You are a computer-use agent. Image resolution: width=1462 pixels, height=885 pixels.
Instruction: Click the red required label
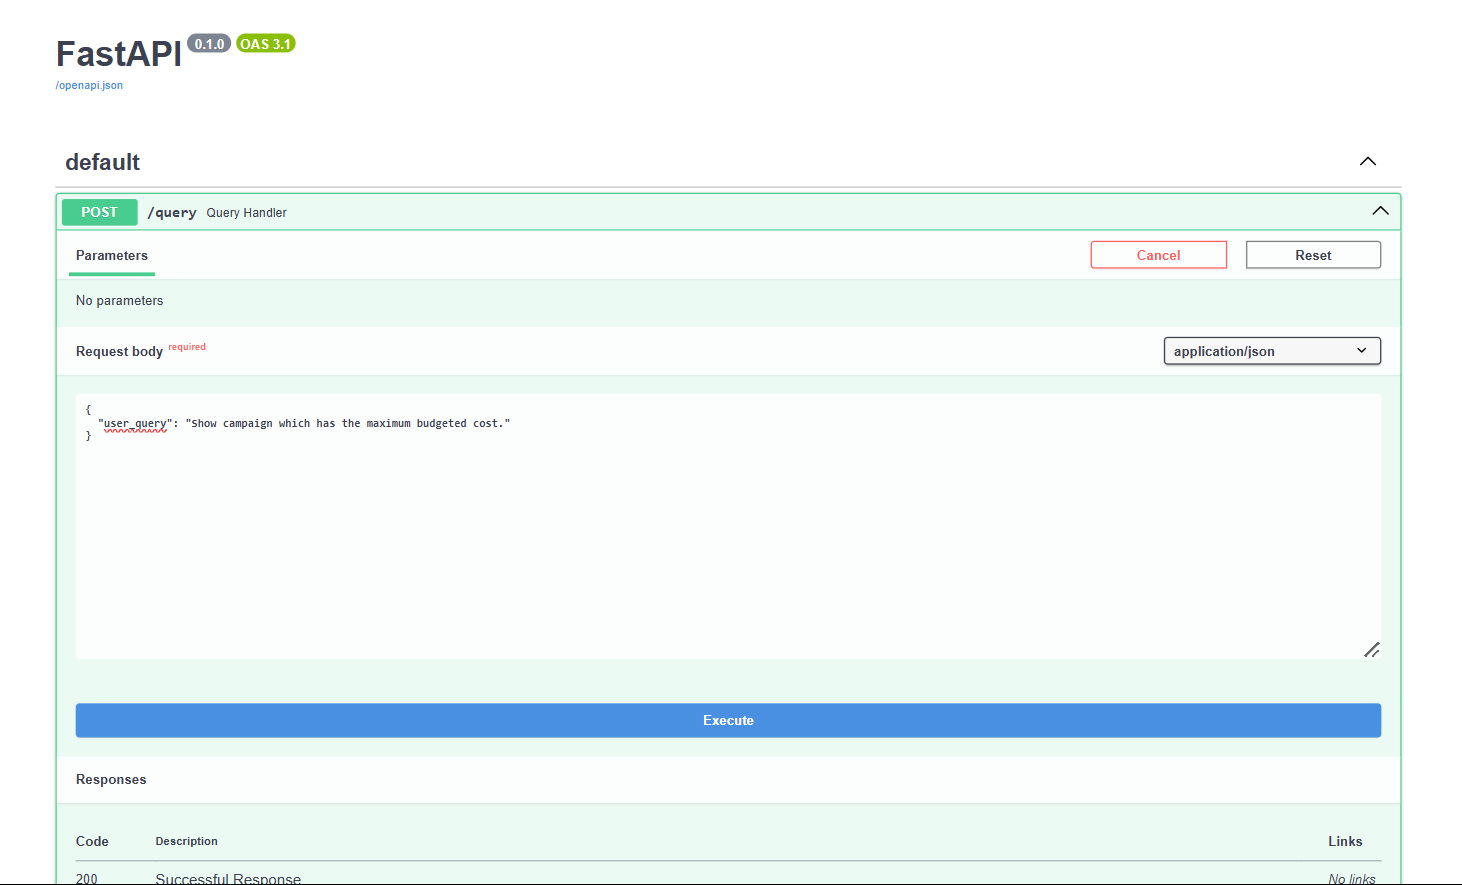187,347
